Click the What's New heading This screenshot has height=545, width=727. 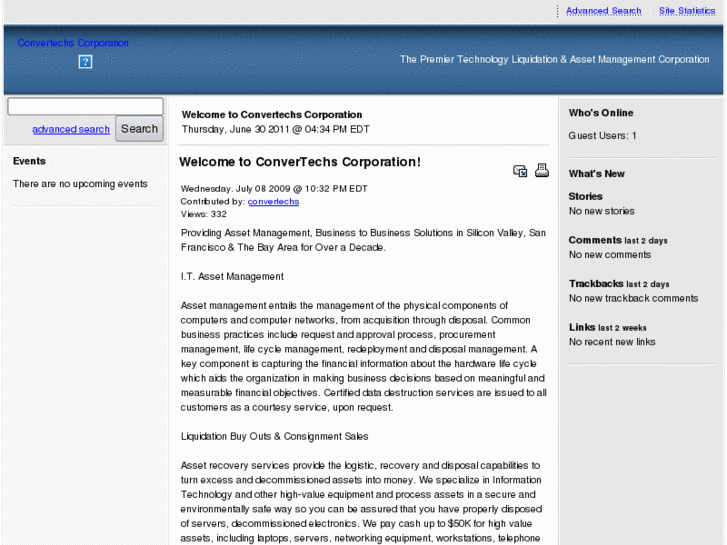click(597, 173)
